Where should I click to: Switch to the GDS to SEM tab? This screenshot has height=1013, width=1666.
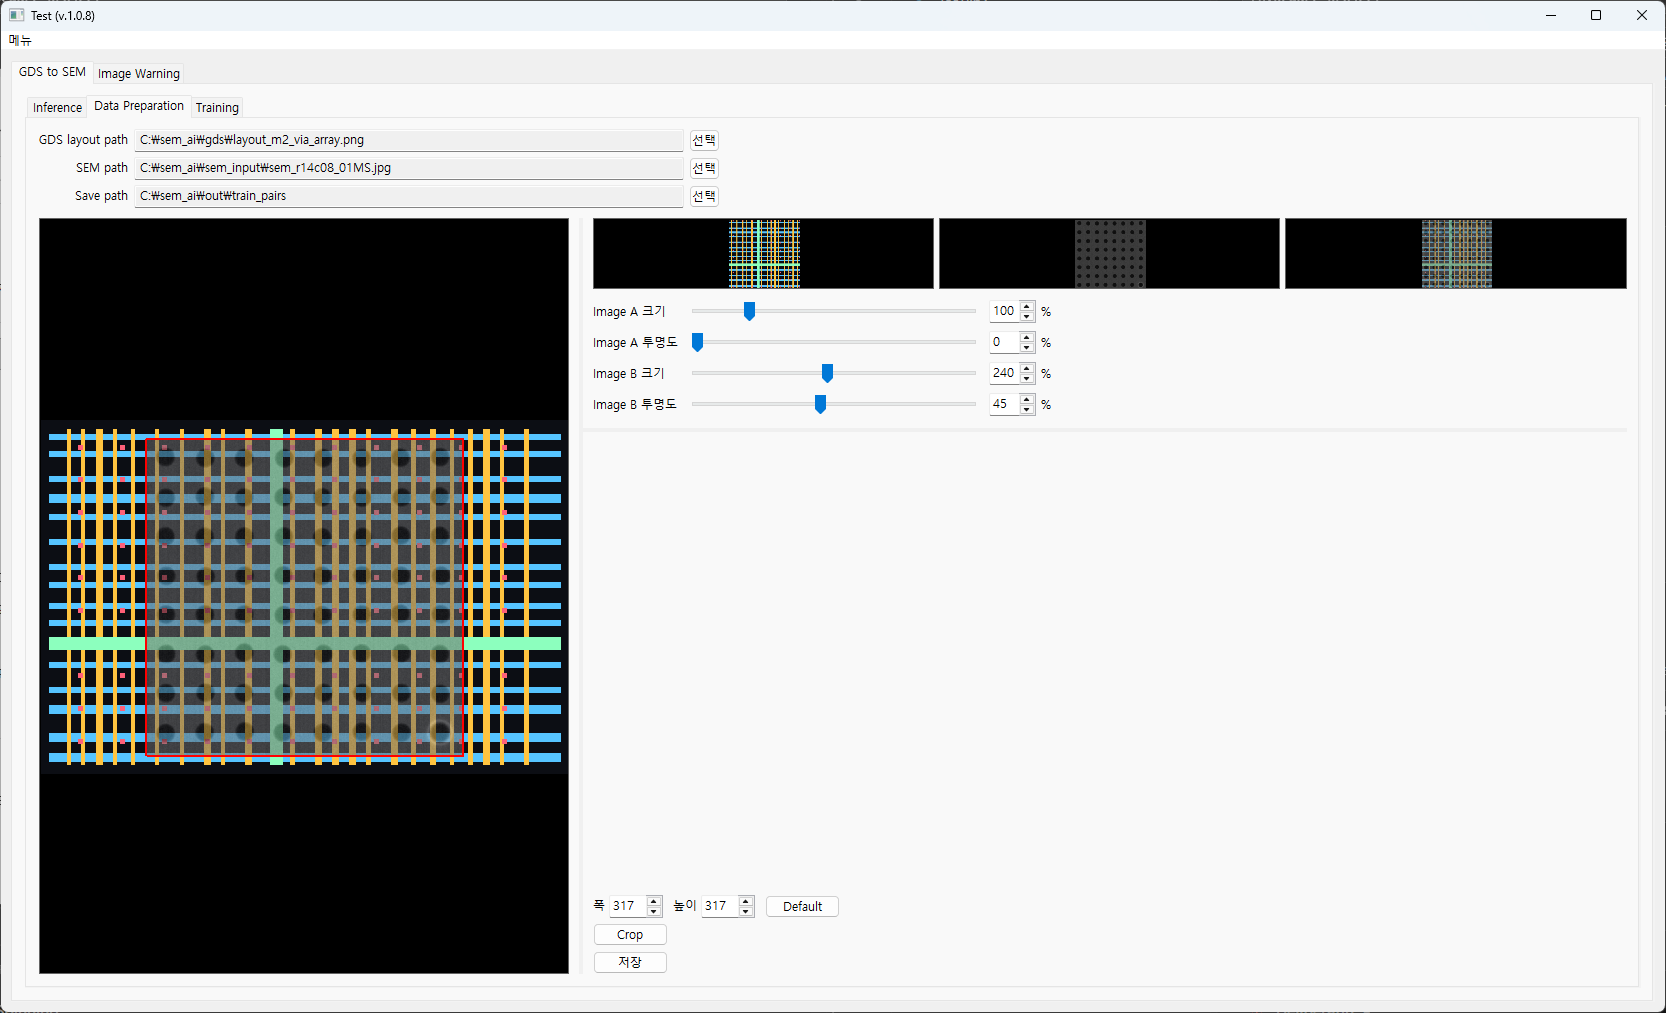pyautogui.click(x=52, y=72)
